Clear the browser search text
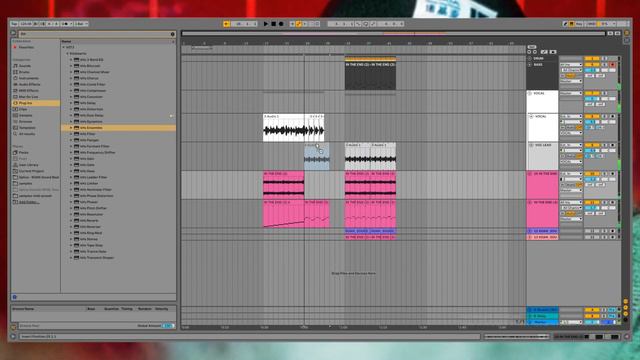The height and width of the screenshot is (360, 640). tap(173, 34)
